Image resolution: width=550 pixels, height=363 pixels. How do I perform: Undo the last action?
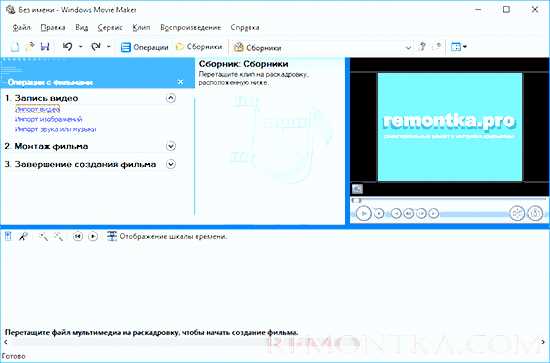68,47
